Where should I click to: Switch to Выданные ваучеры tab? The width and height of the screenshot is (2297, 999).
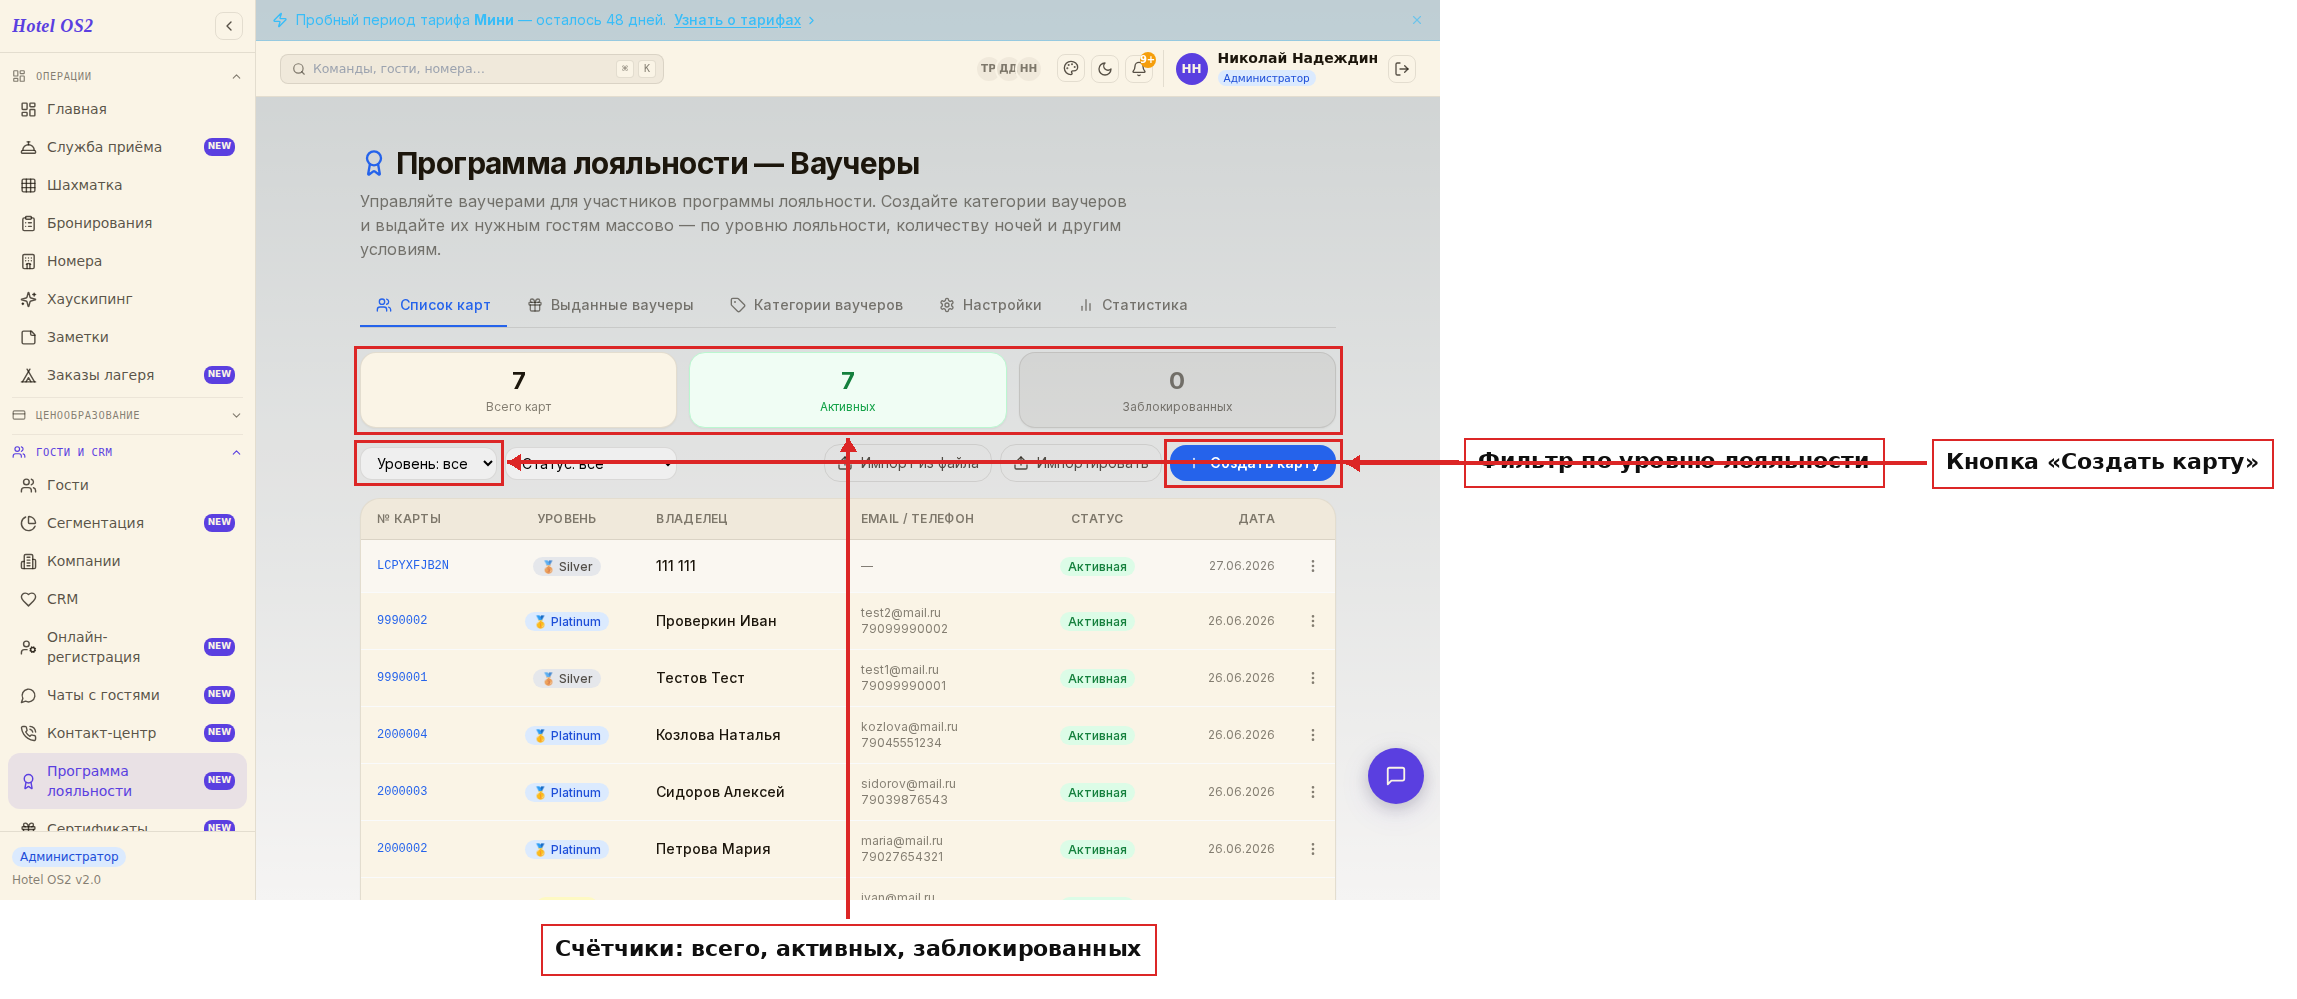tap(611, 305)
